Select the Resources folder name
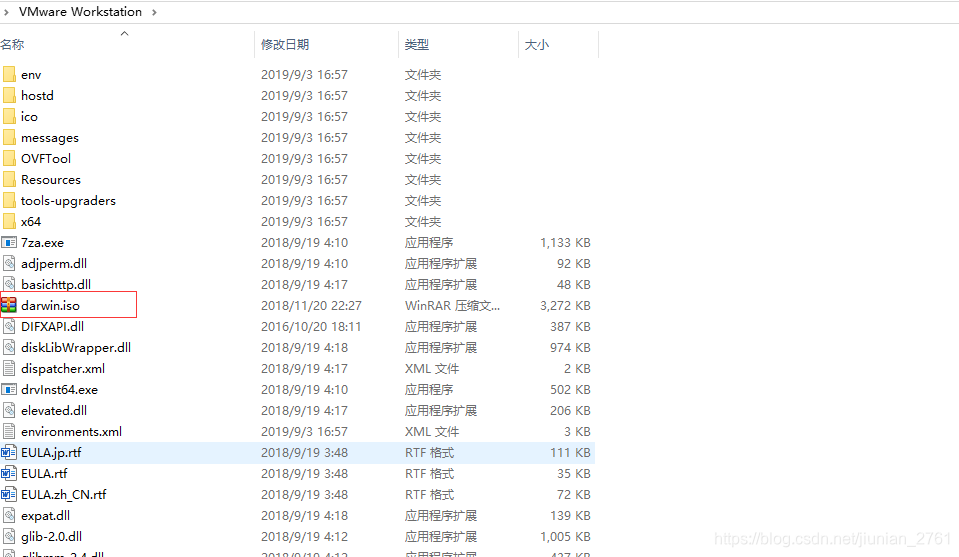The width and height of the screenshot is (959, 557). coord(51,179)
